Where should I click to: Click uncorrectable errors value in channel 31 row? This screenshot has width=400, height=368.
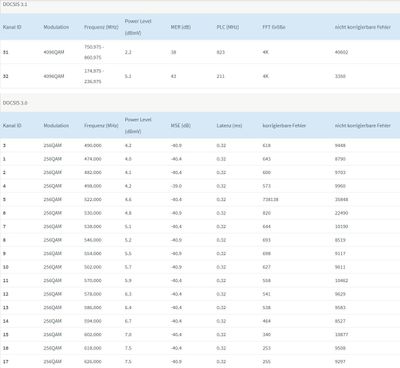[x=341, y=52]
